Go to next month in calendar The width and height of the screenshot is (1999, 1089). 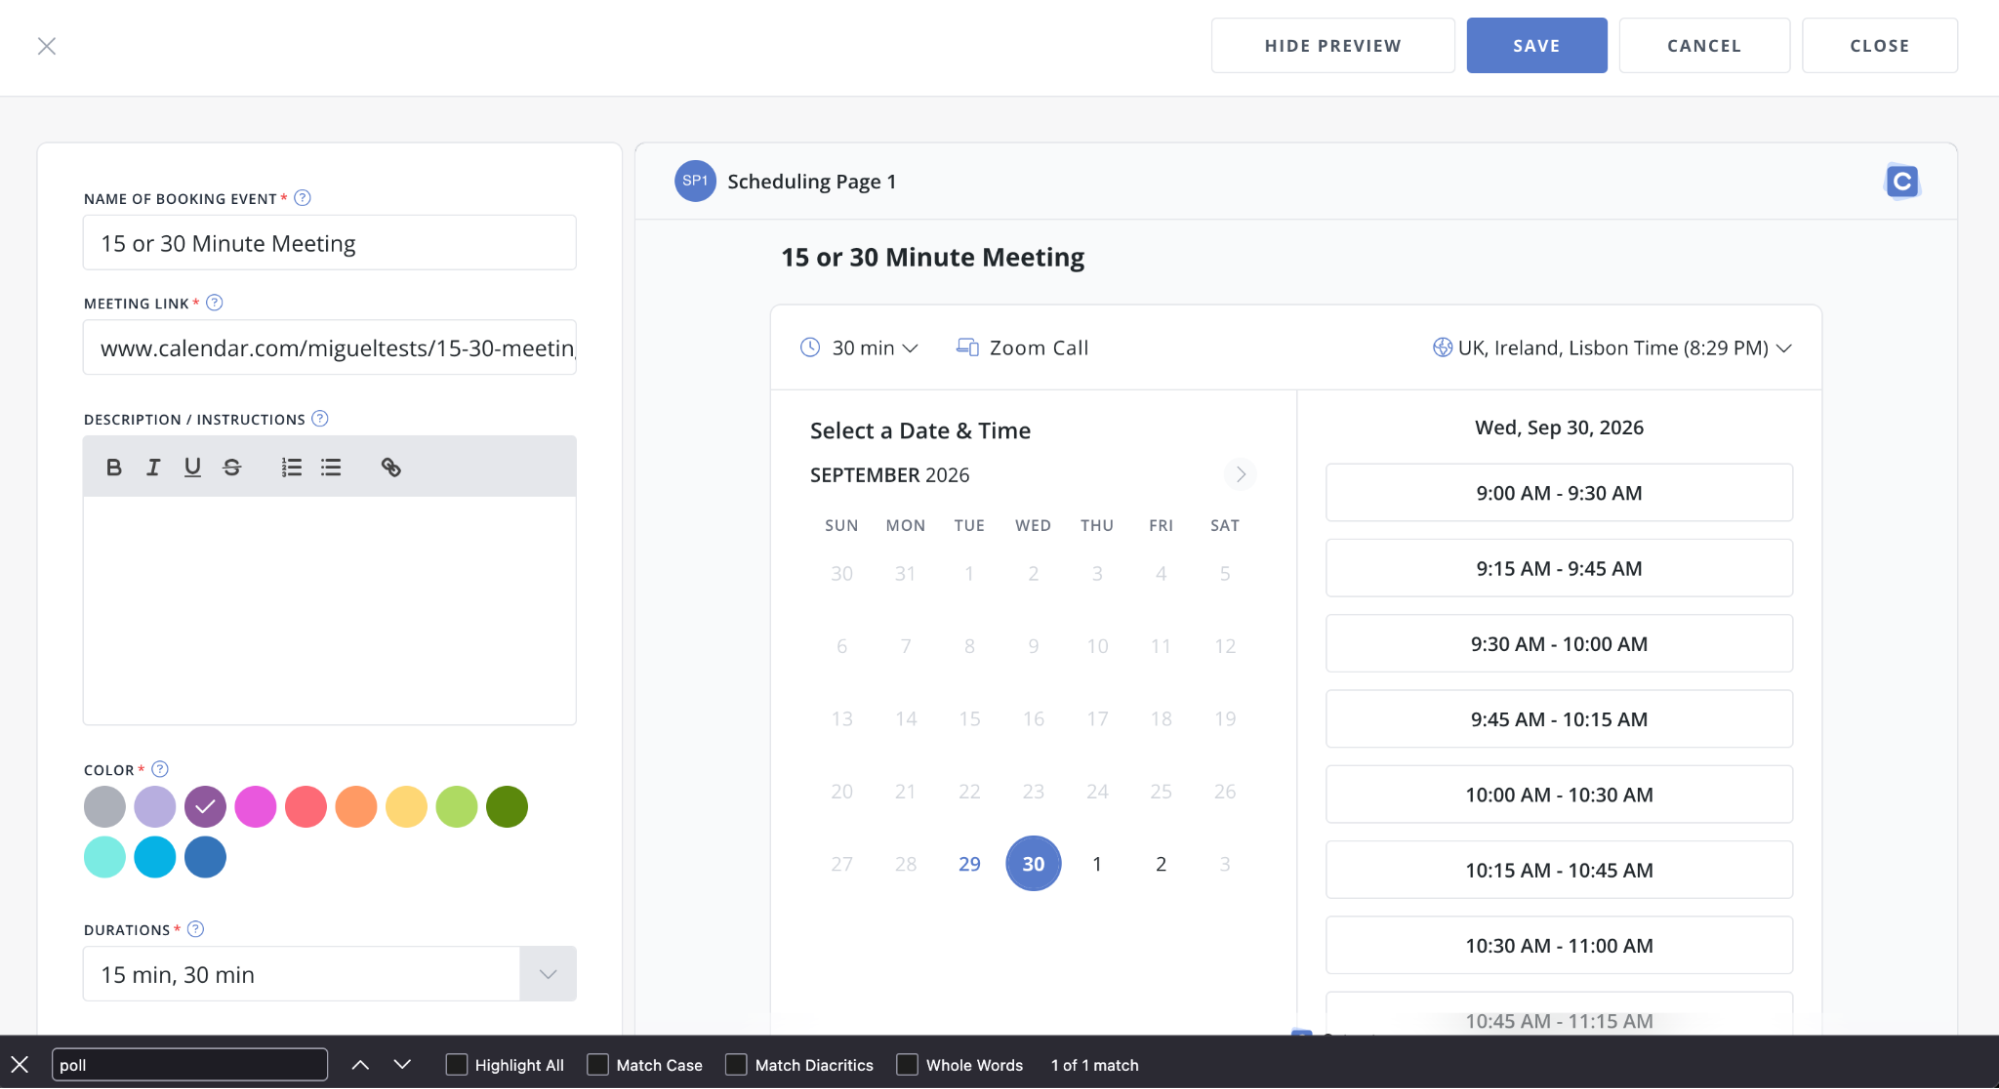[x=1241, y=474]
